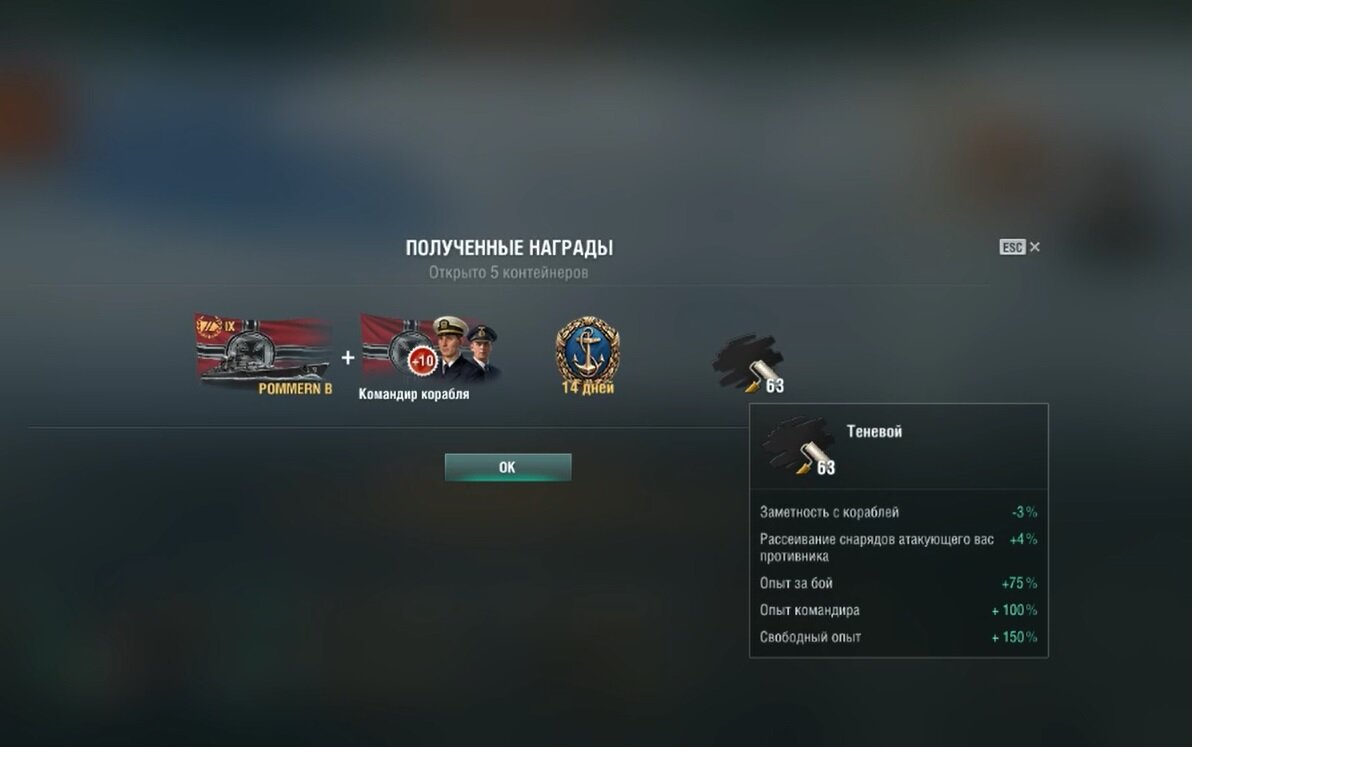
Task: Select the Теневой camouflage reward with 63
Action: 749,364
